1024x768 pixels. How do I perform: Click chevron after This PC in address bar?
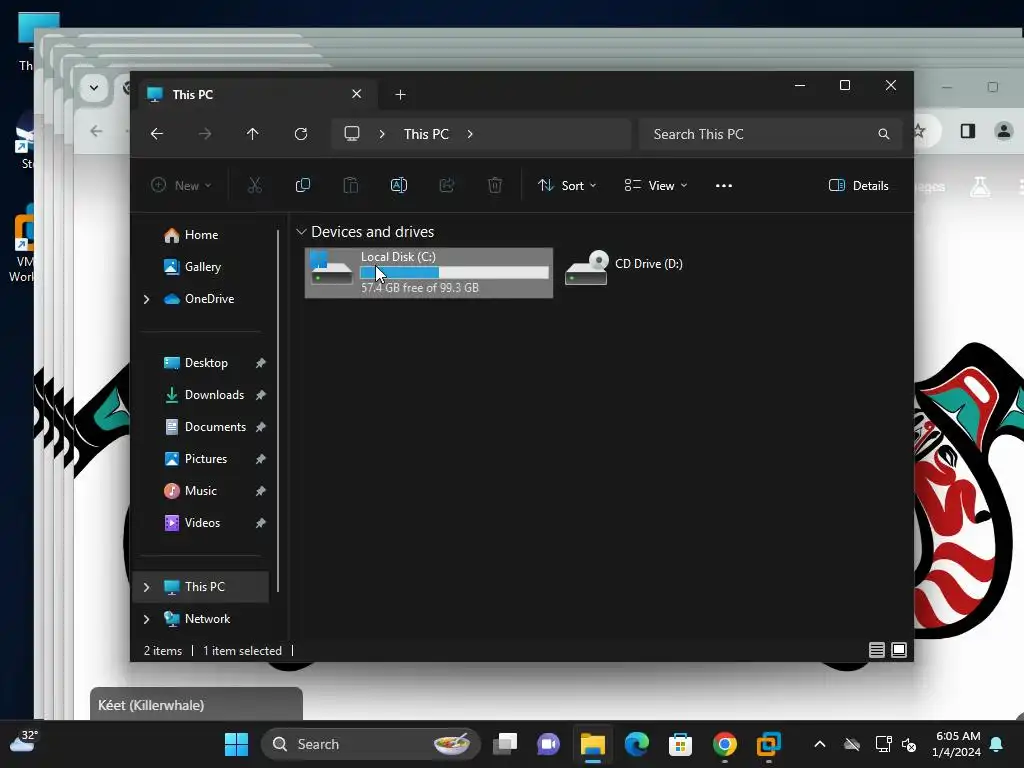pos(470,134)
